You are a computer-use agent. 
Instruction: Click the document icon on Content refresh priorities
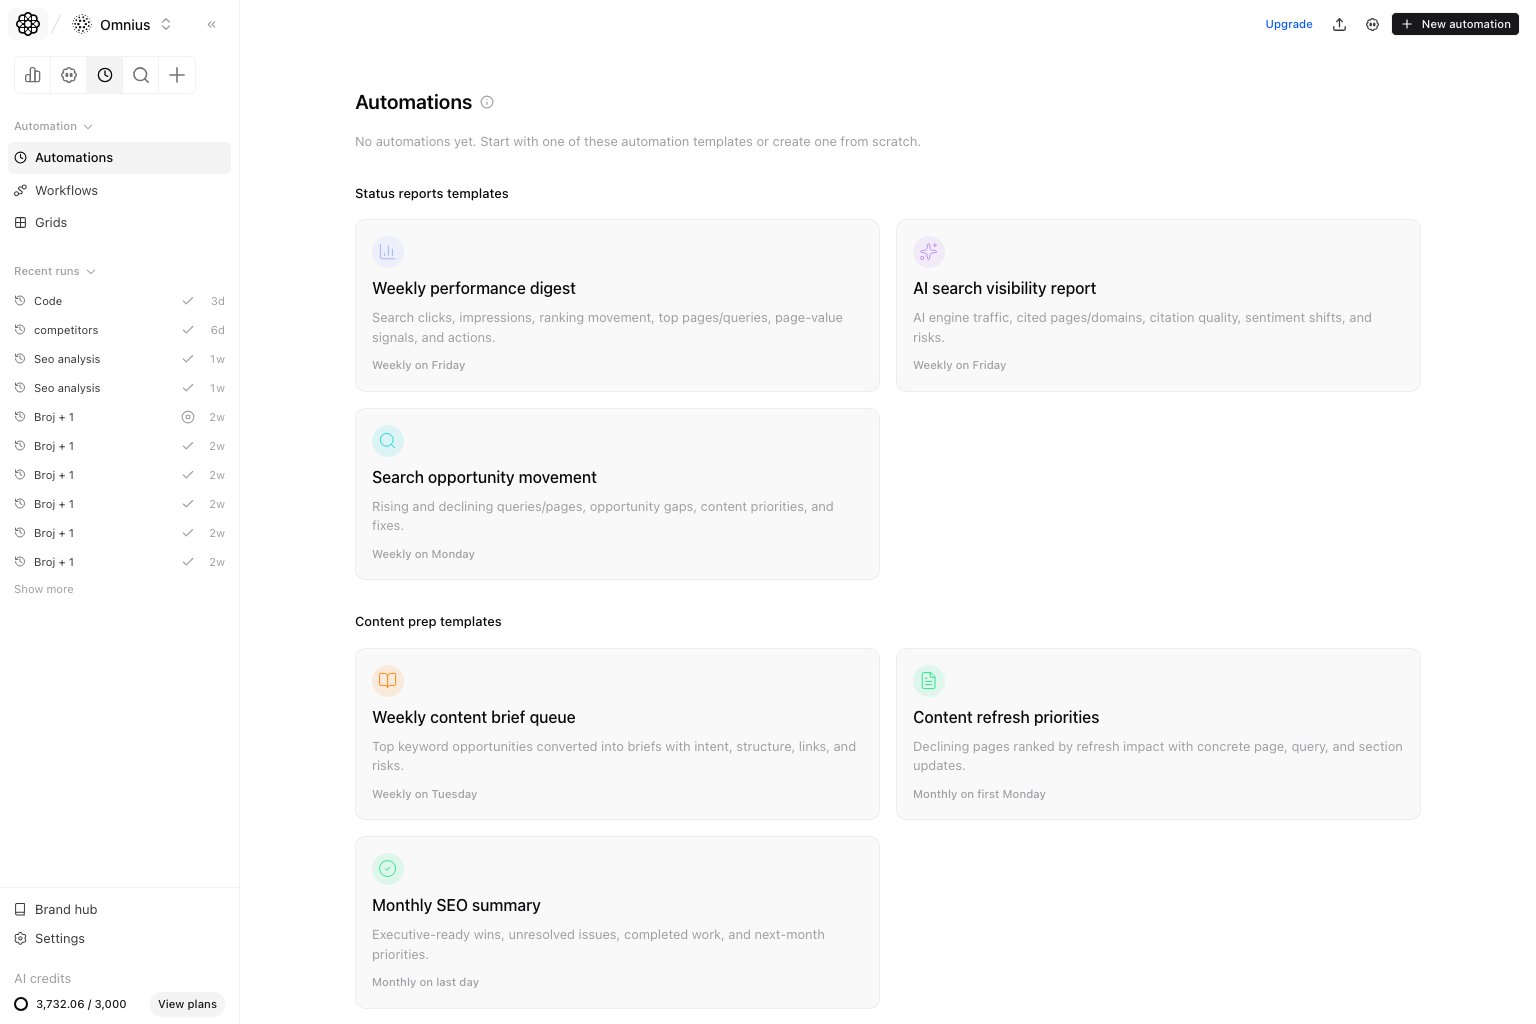(x=929, y=681)
